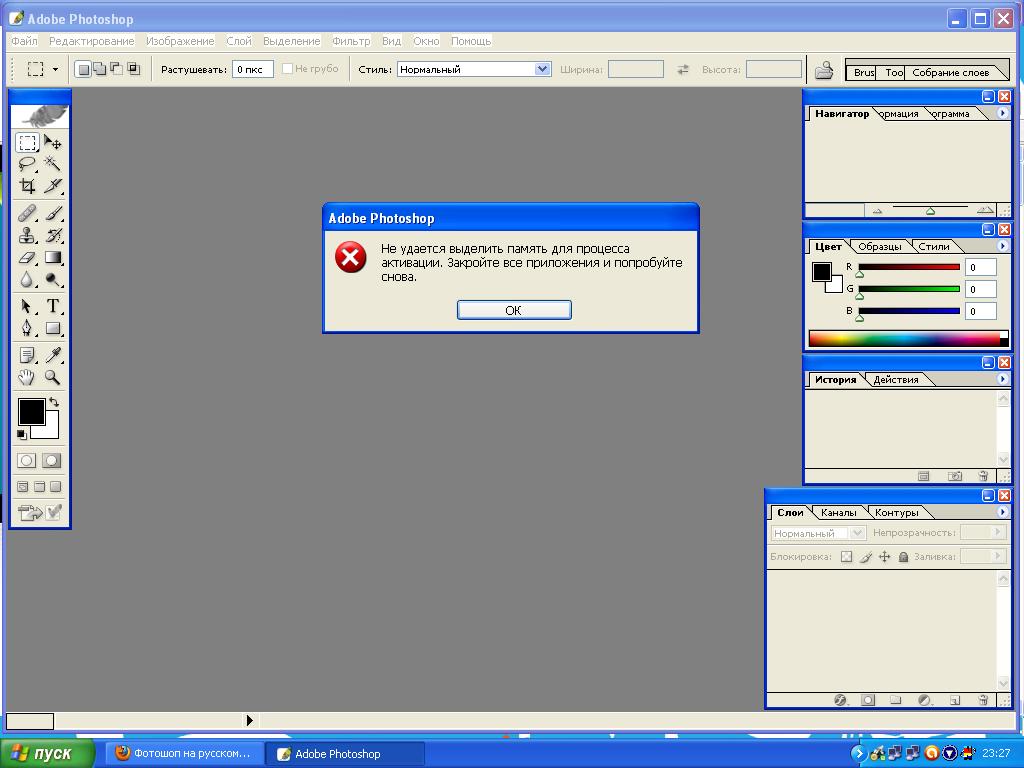Select the Blur tool
This screenshot has height=768, width=1024.
click(27, 280)
